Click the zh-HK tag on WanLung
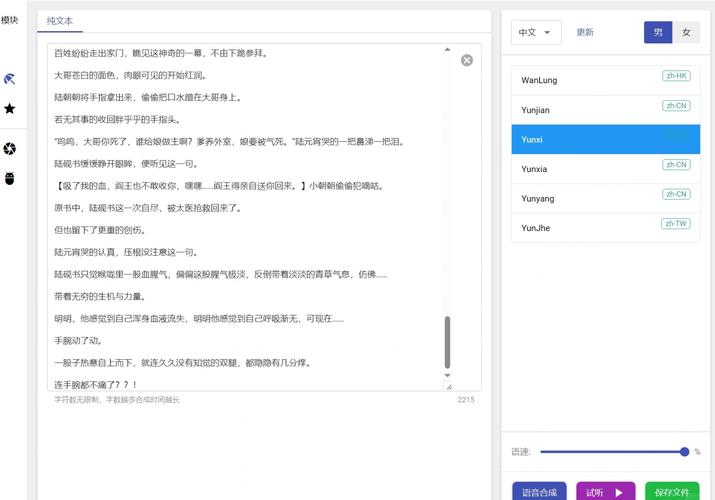Image resolution: width=715 pixels, height=500 pixels. pyautogui.click(x=676, y=76)
